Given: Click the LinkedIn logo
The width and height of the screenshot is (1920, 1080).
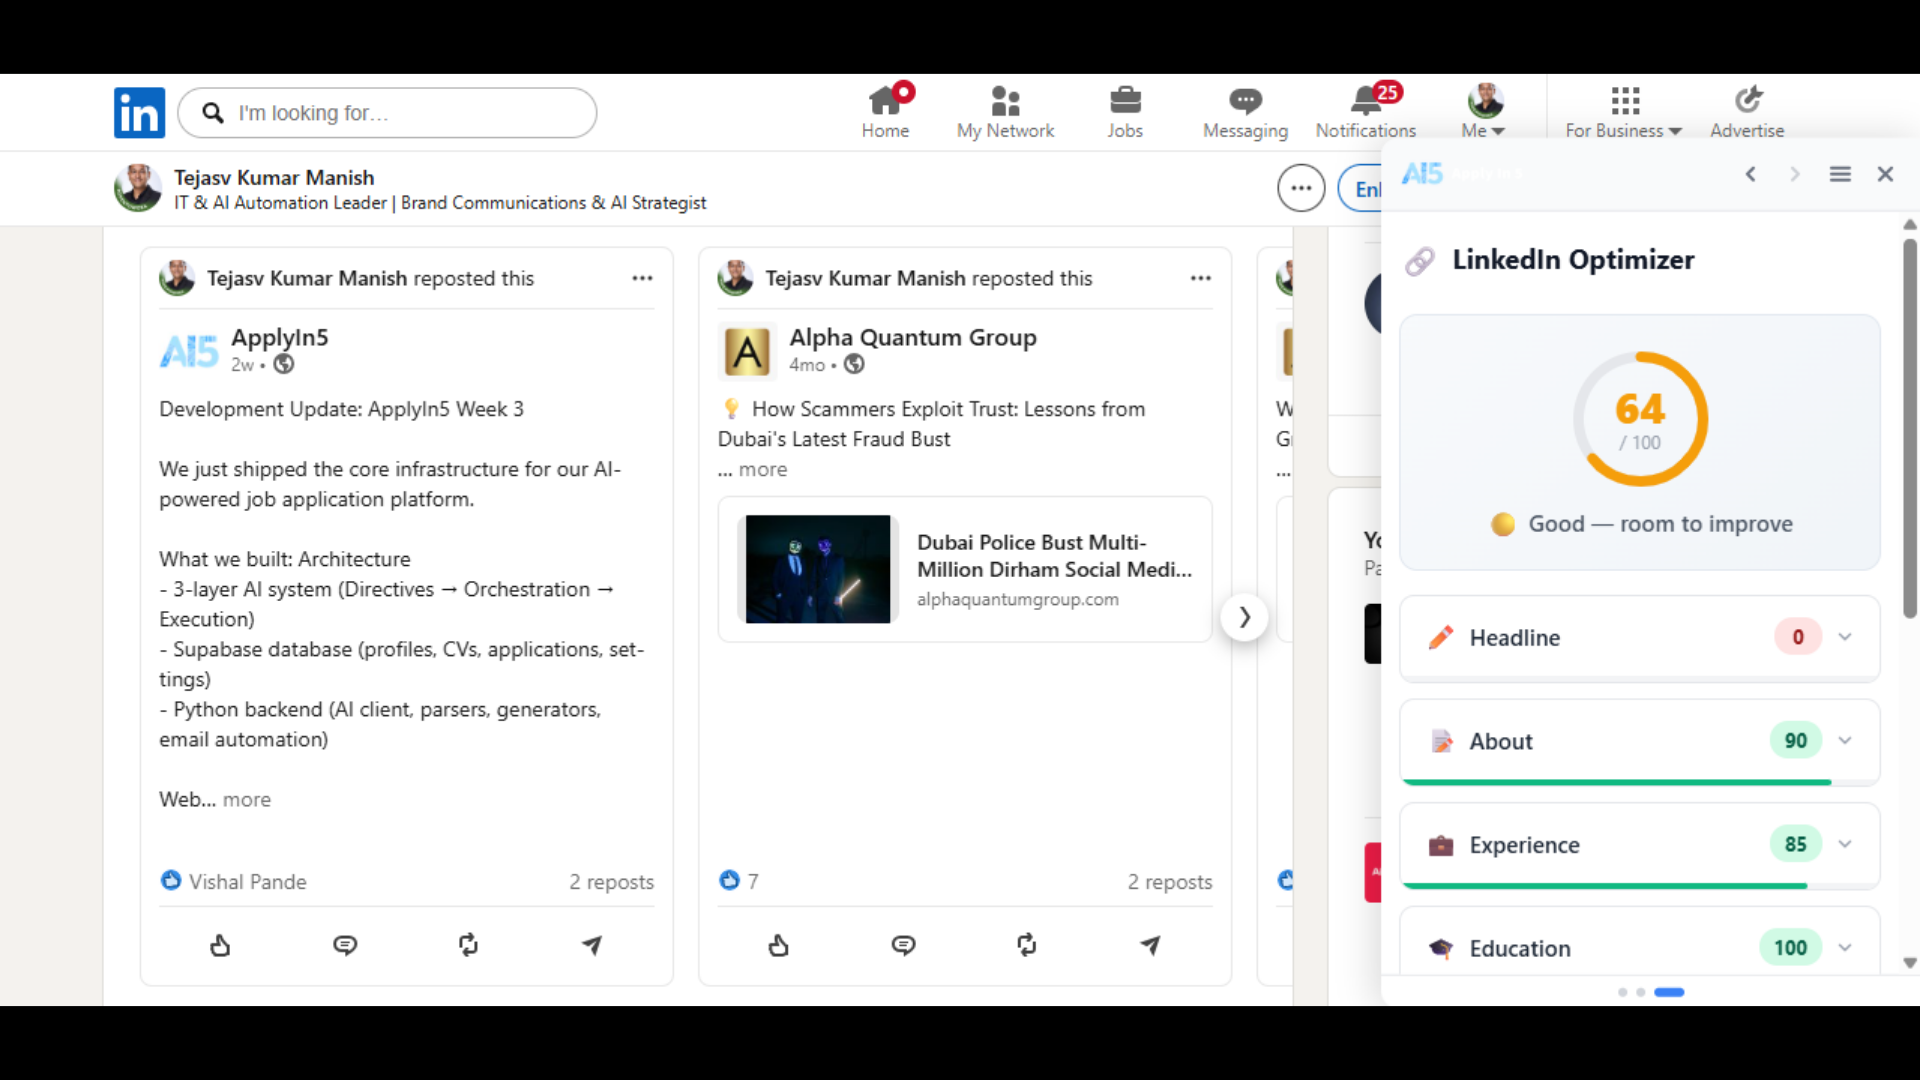Looking at the screenshot, I should [139, 112].
